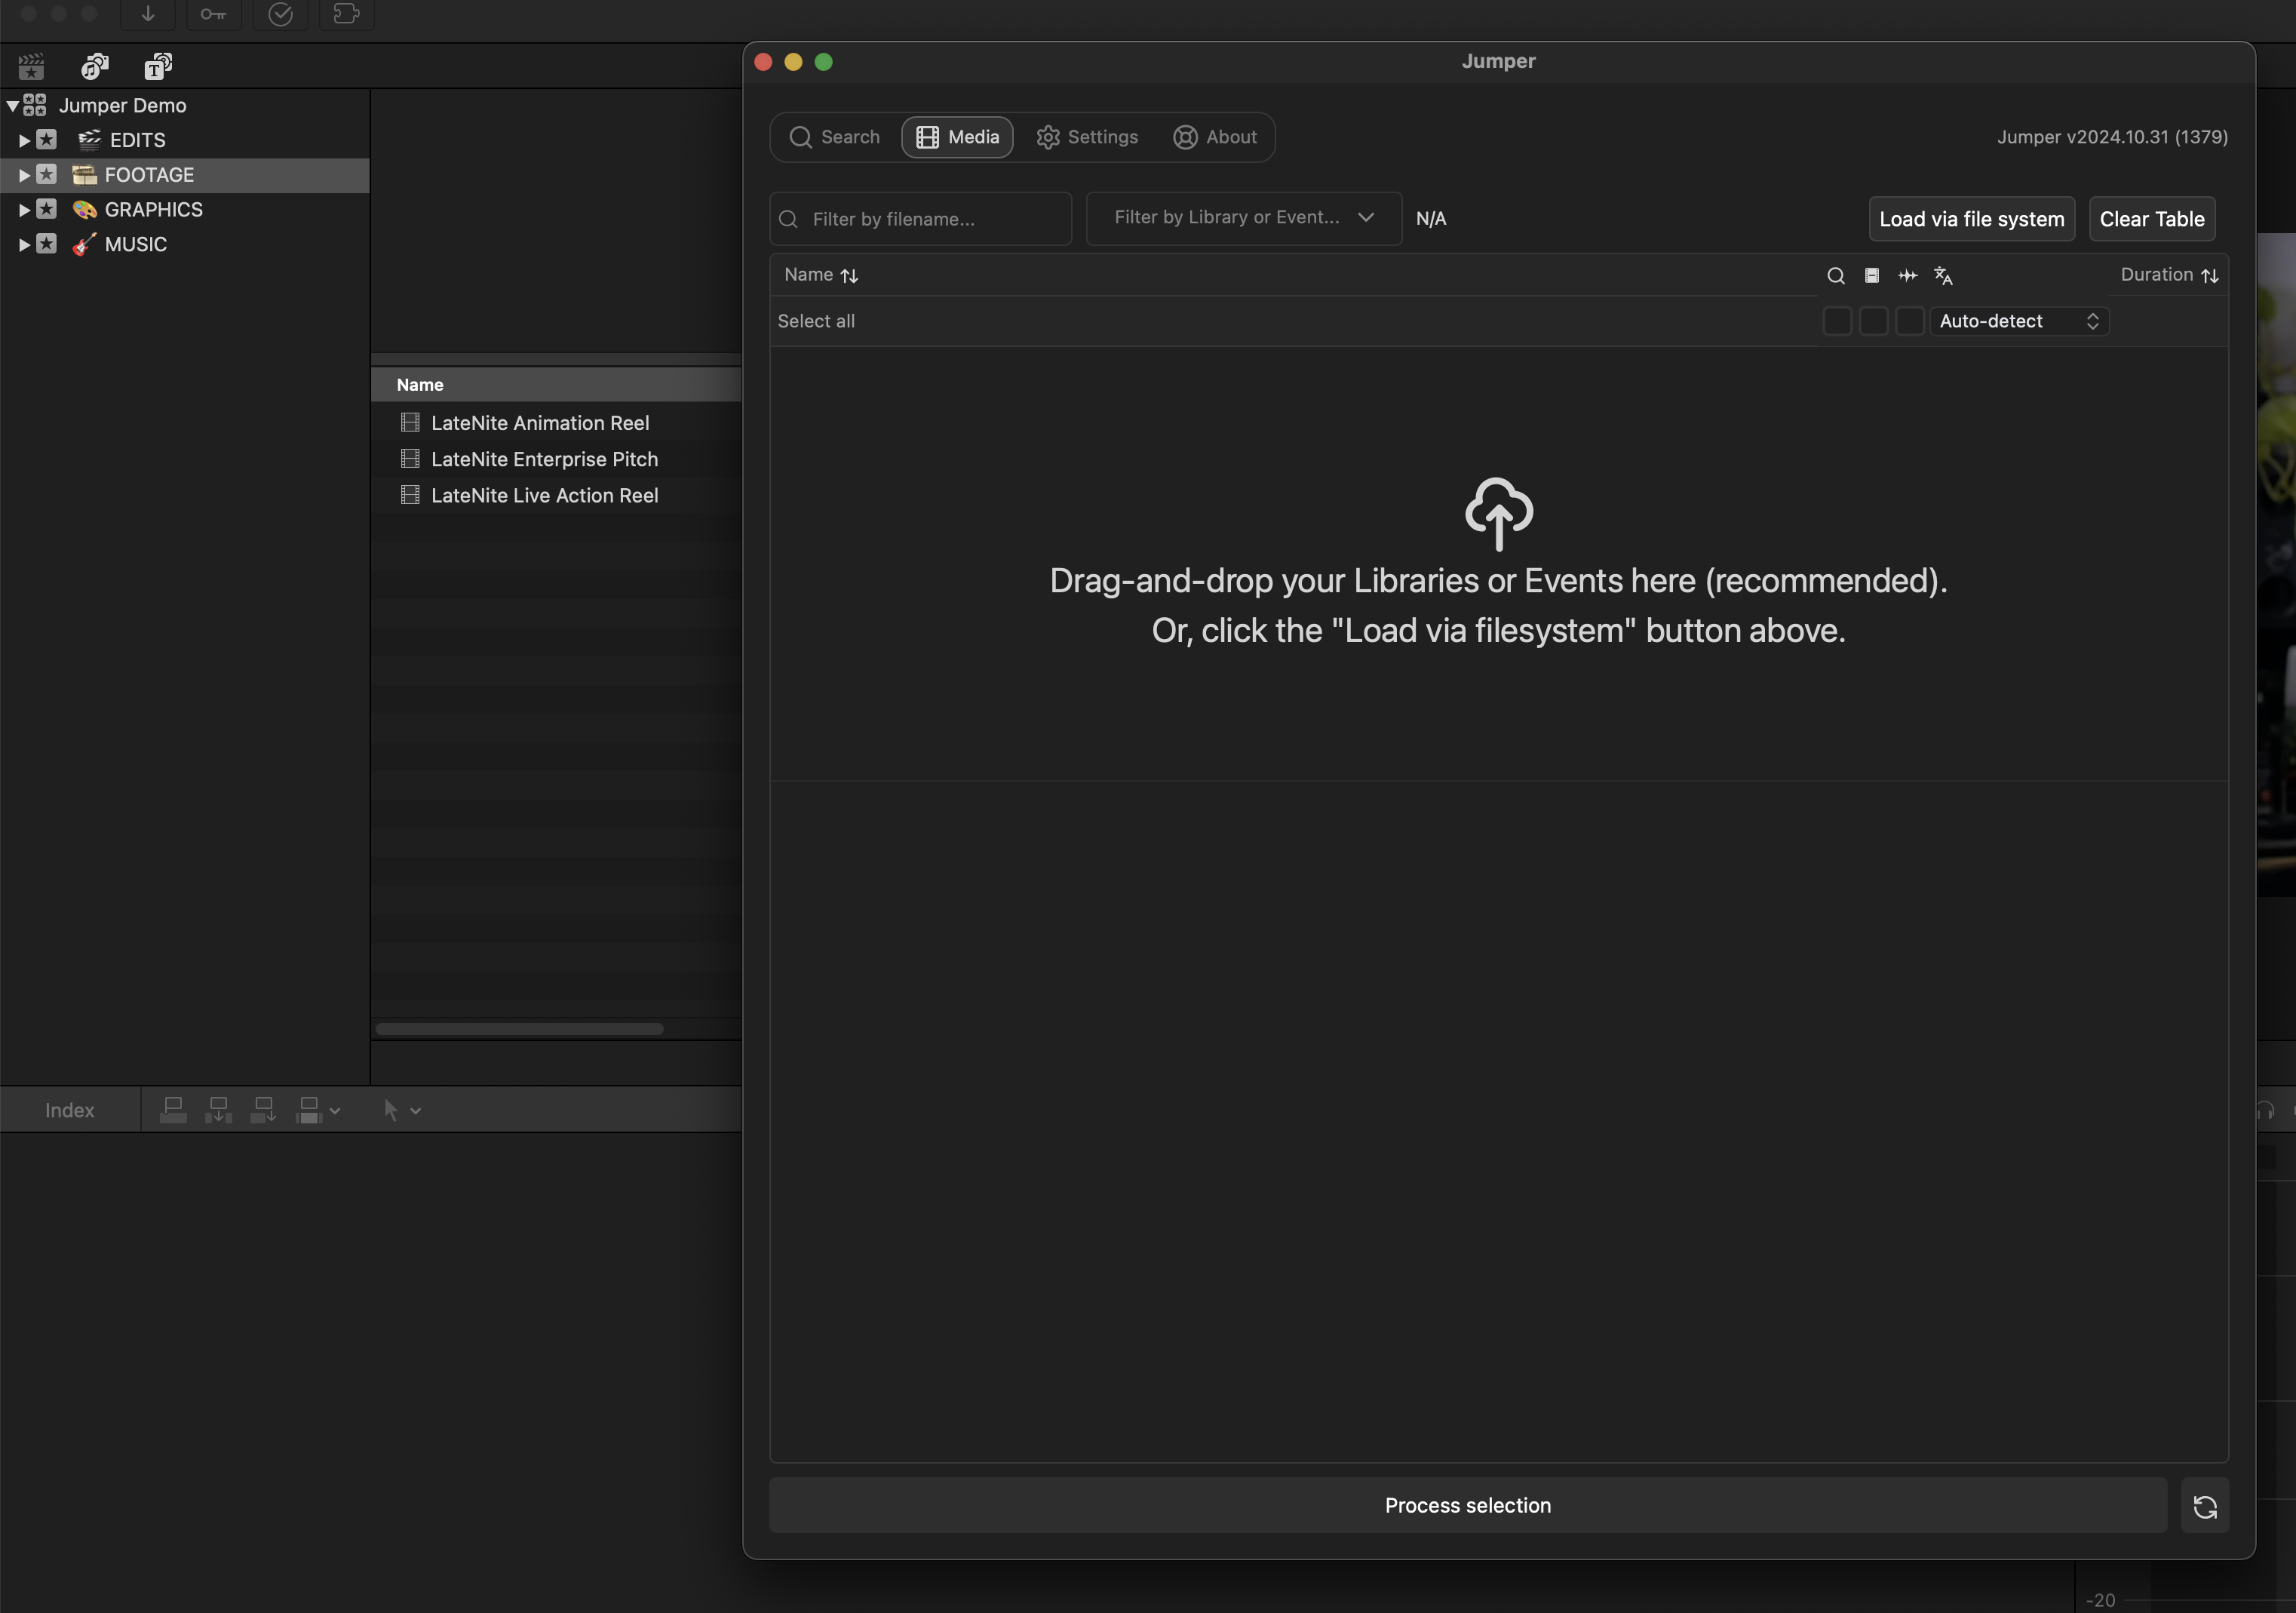Click the extensions puzzle piece icon
2296x1613 pixels.
pyautogui.click(x=346, y=14)
